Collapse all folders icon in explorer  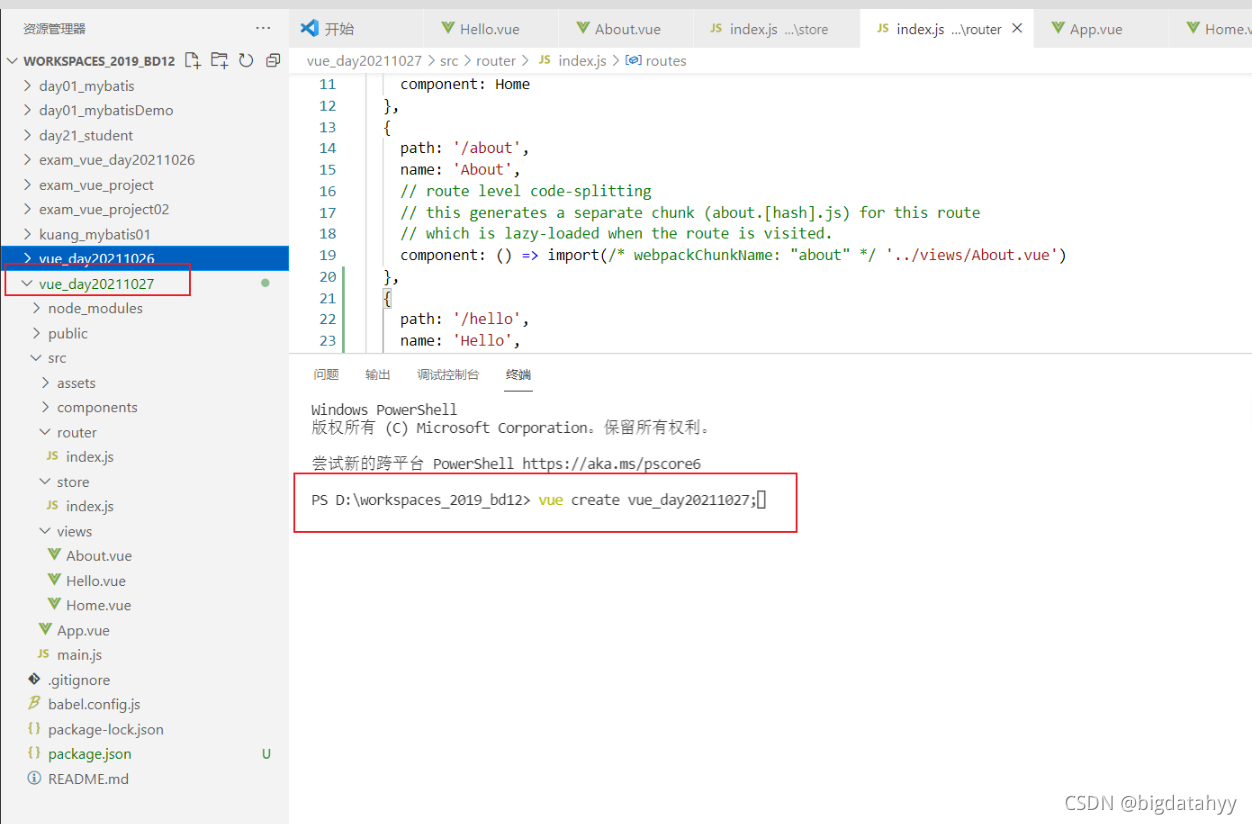(x=272, y=61)
